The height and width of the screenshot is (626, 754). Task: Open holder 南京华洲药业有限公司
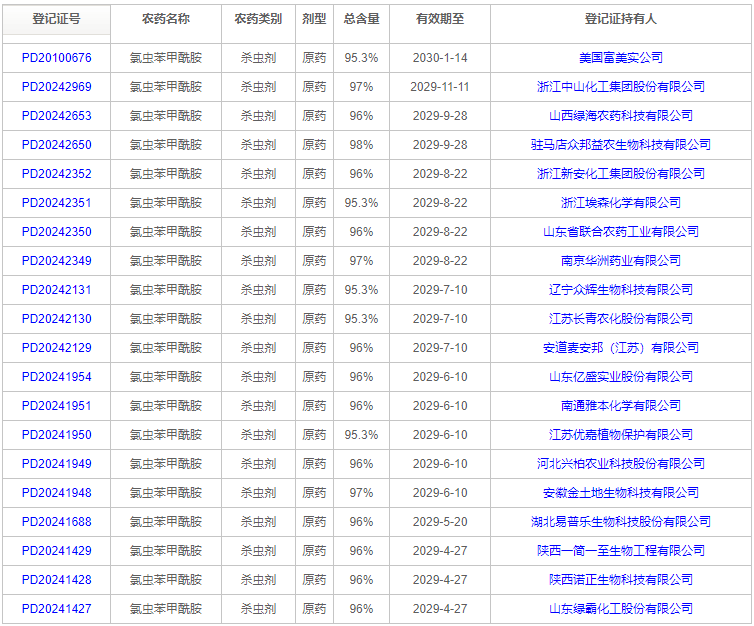click(621, 261)
